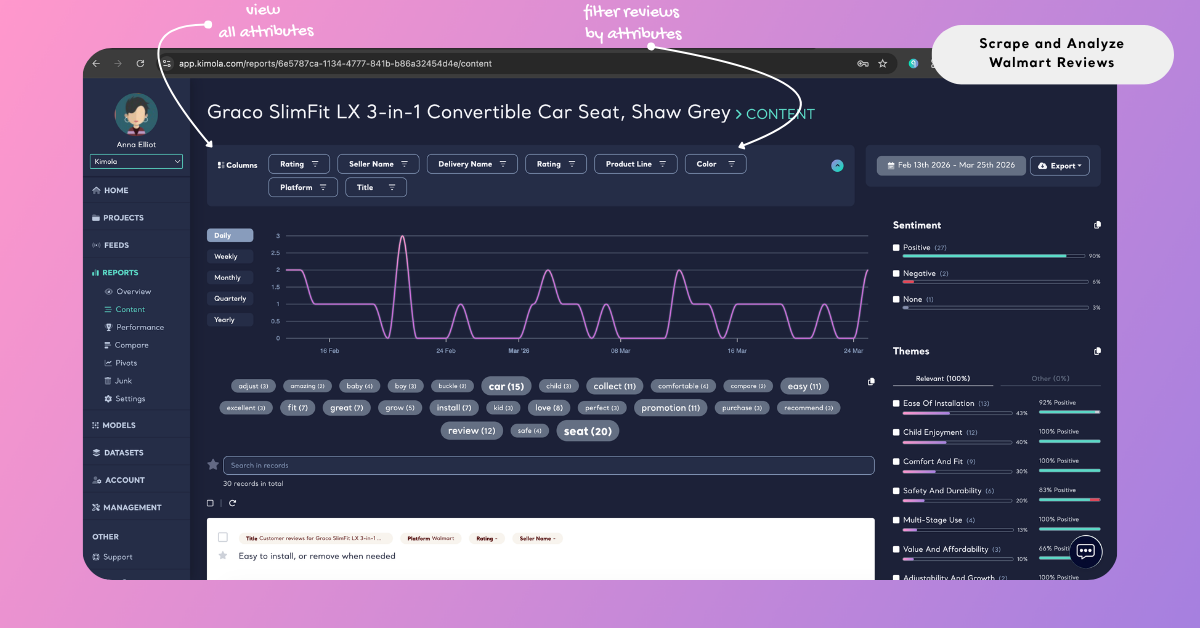Open site information icon in address bar

click(168, 63)
